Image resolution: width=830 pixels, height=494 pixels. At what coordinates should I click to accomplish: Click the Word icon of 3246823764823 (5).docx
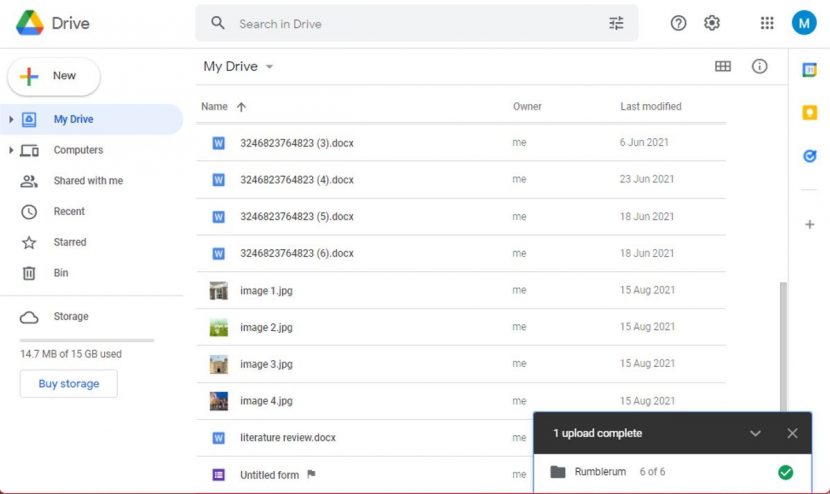click(x=218, y=217)
